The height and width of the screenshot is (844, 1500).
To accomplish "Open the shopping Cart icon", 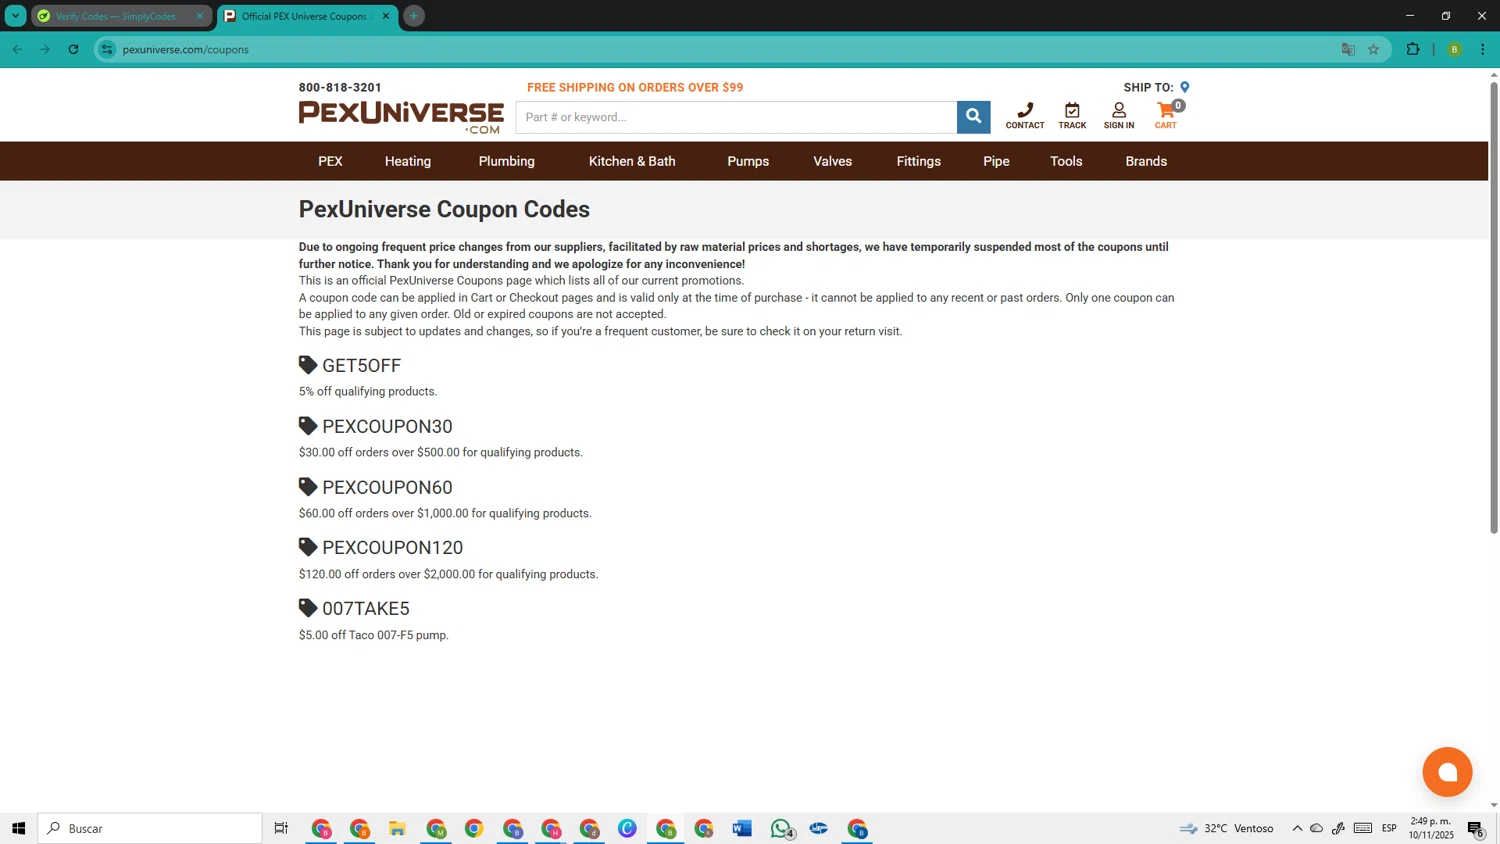I will tap(1166, 115).
